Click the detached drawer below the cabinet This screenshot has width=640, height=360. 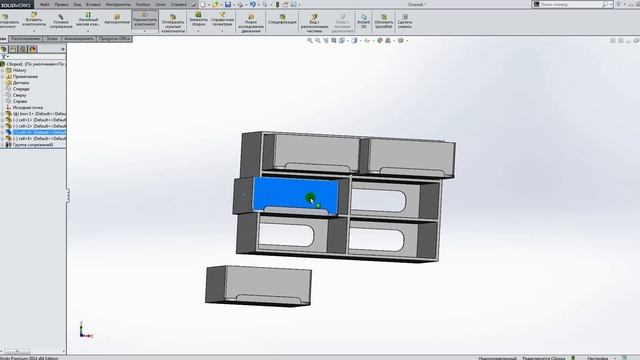258,286
